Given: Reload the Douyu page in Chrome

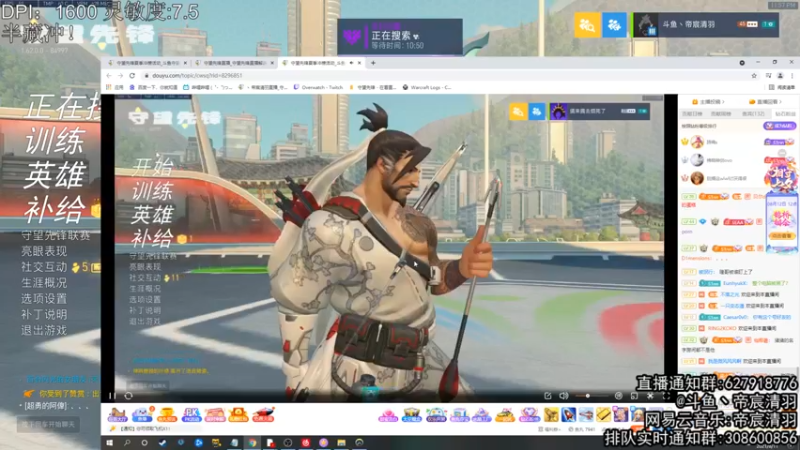Looking at the screenshot, I should 132,76.
